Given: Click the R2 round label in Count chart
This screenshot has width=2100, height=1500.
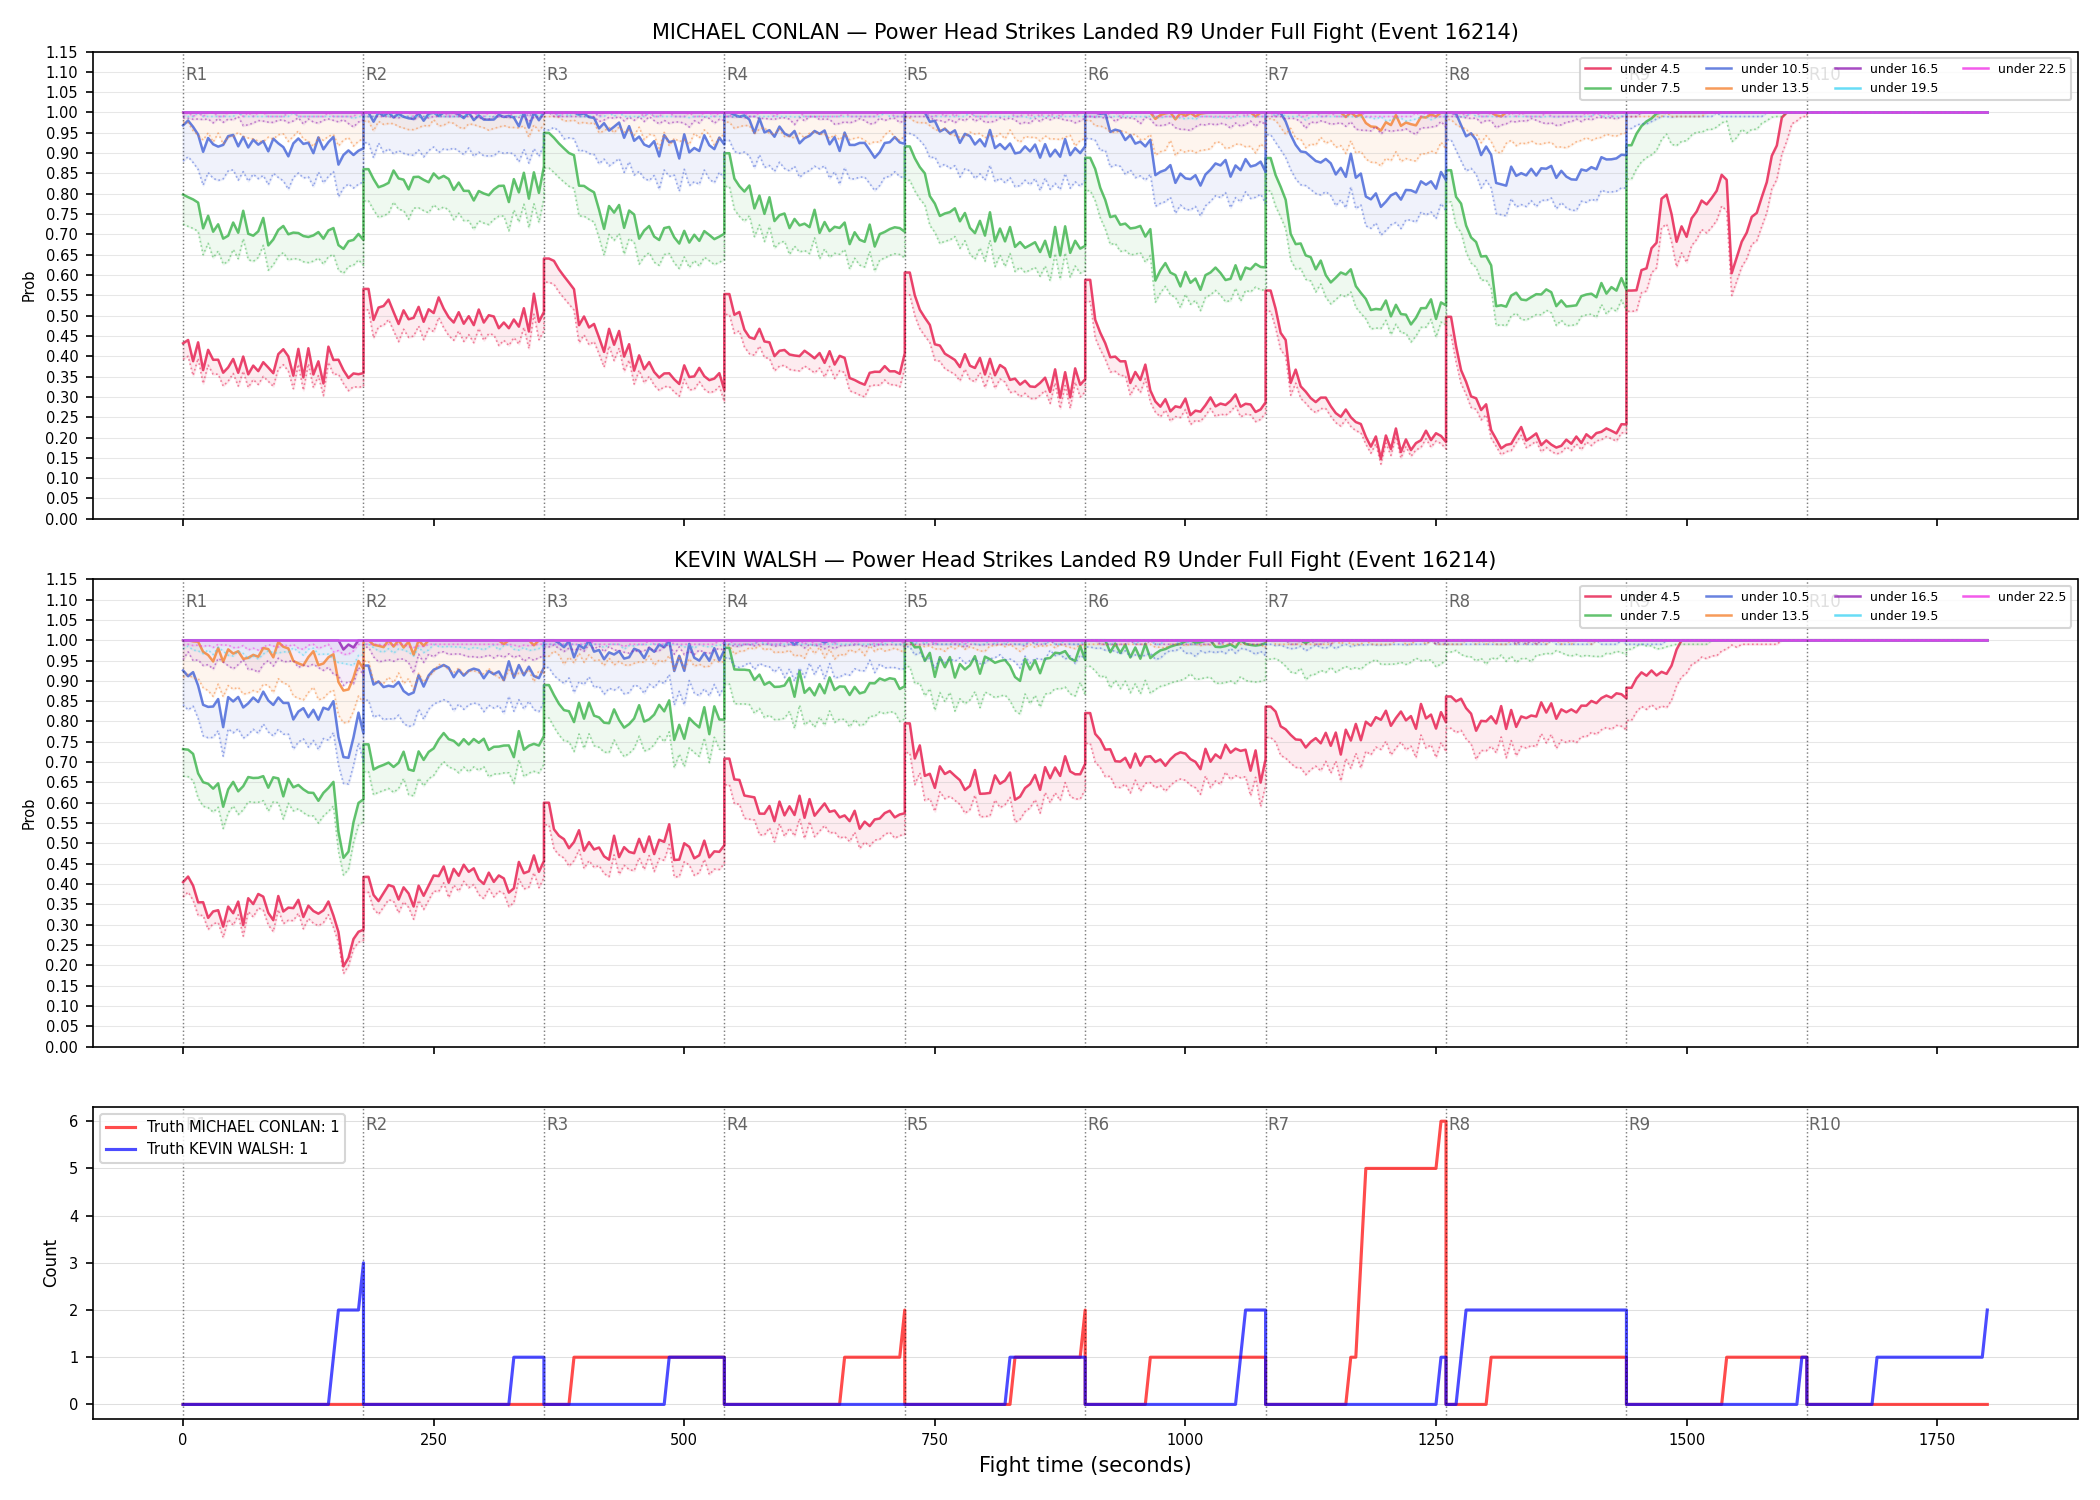Looking at the screenshot, I should [x=376, y=1124].
